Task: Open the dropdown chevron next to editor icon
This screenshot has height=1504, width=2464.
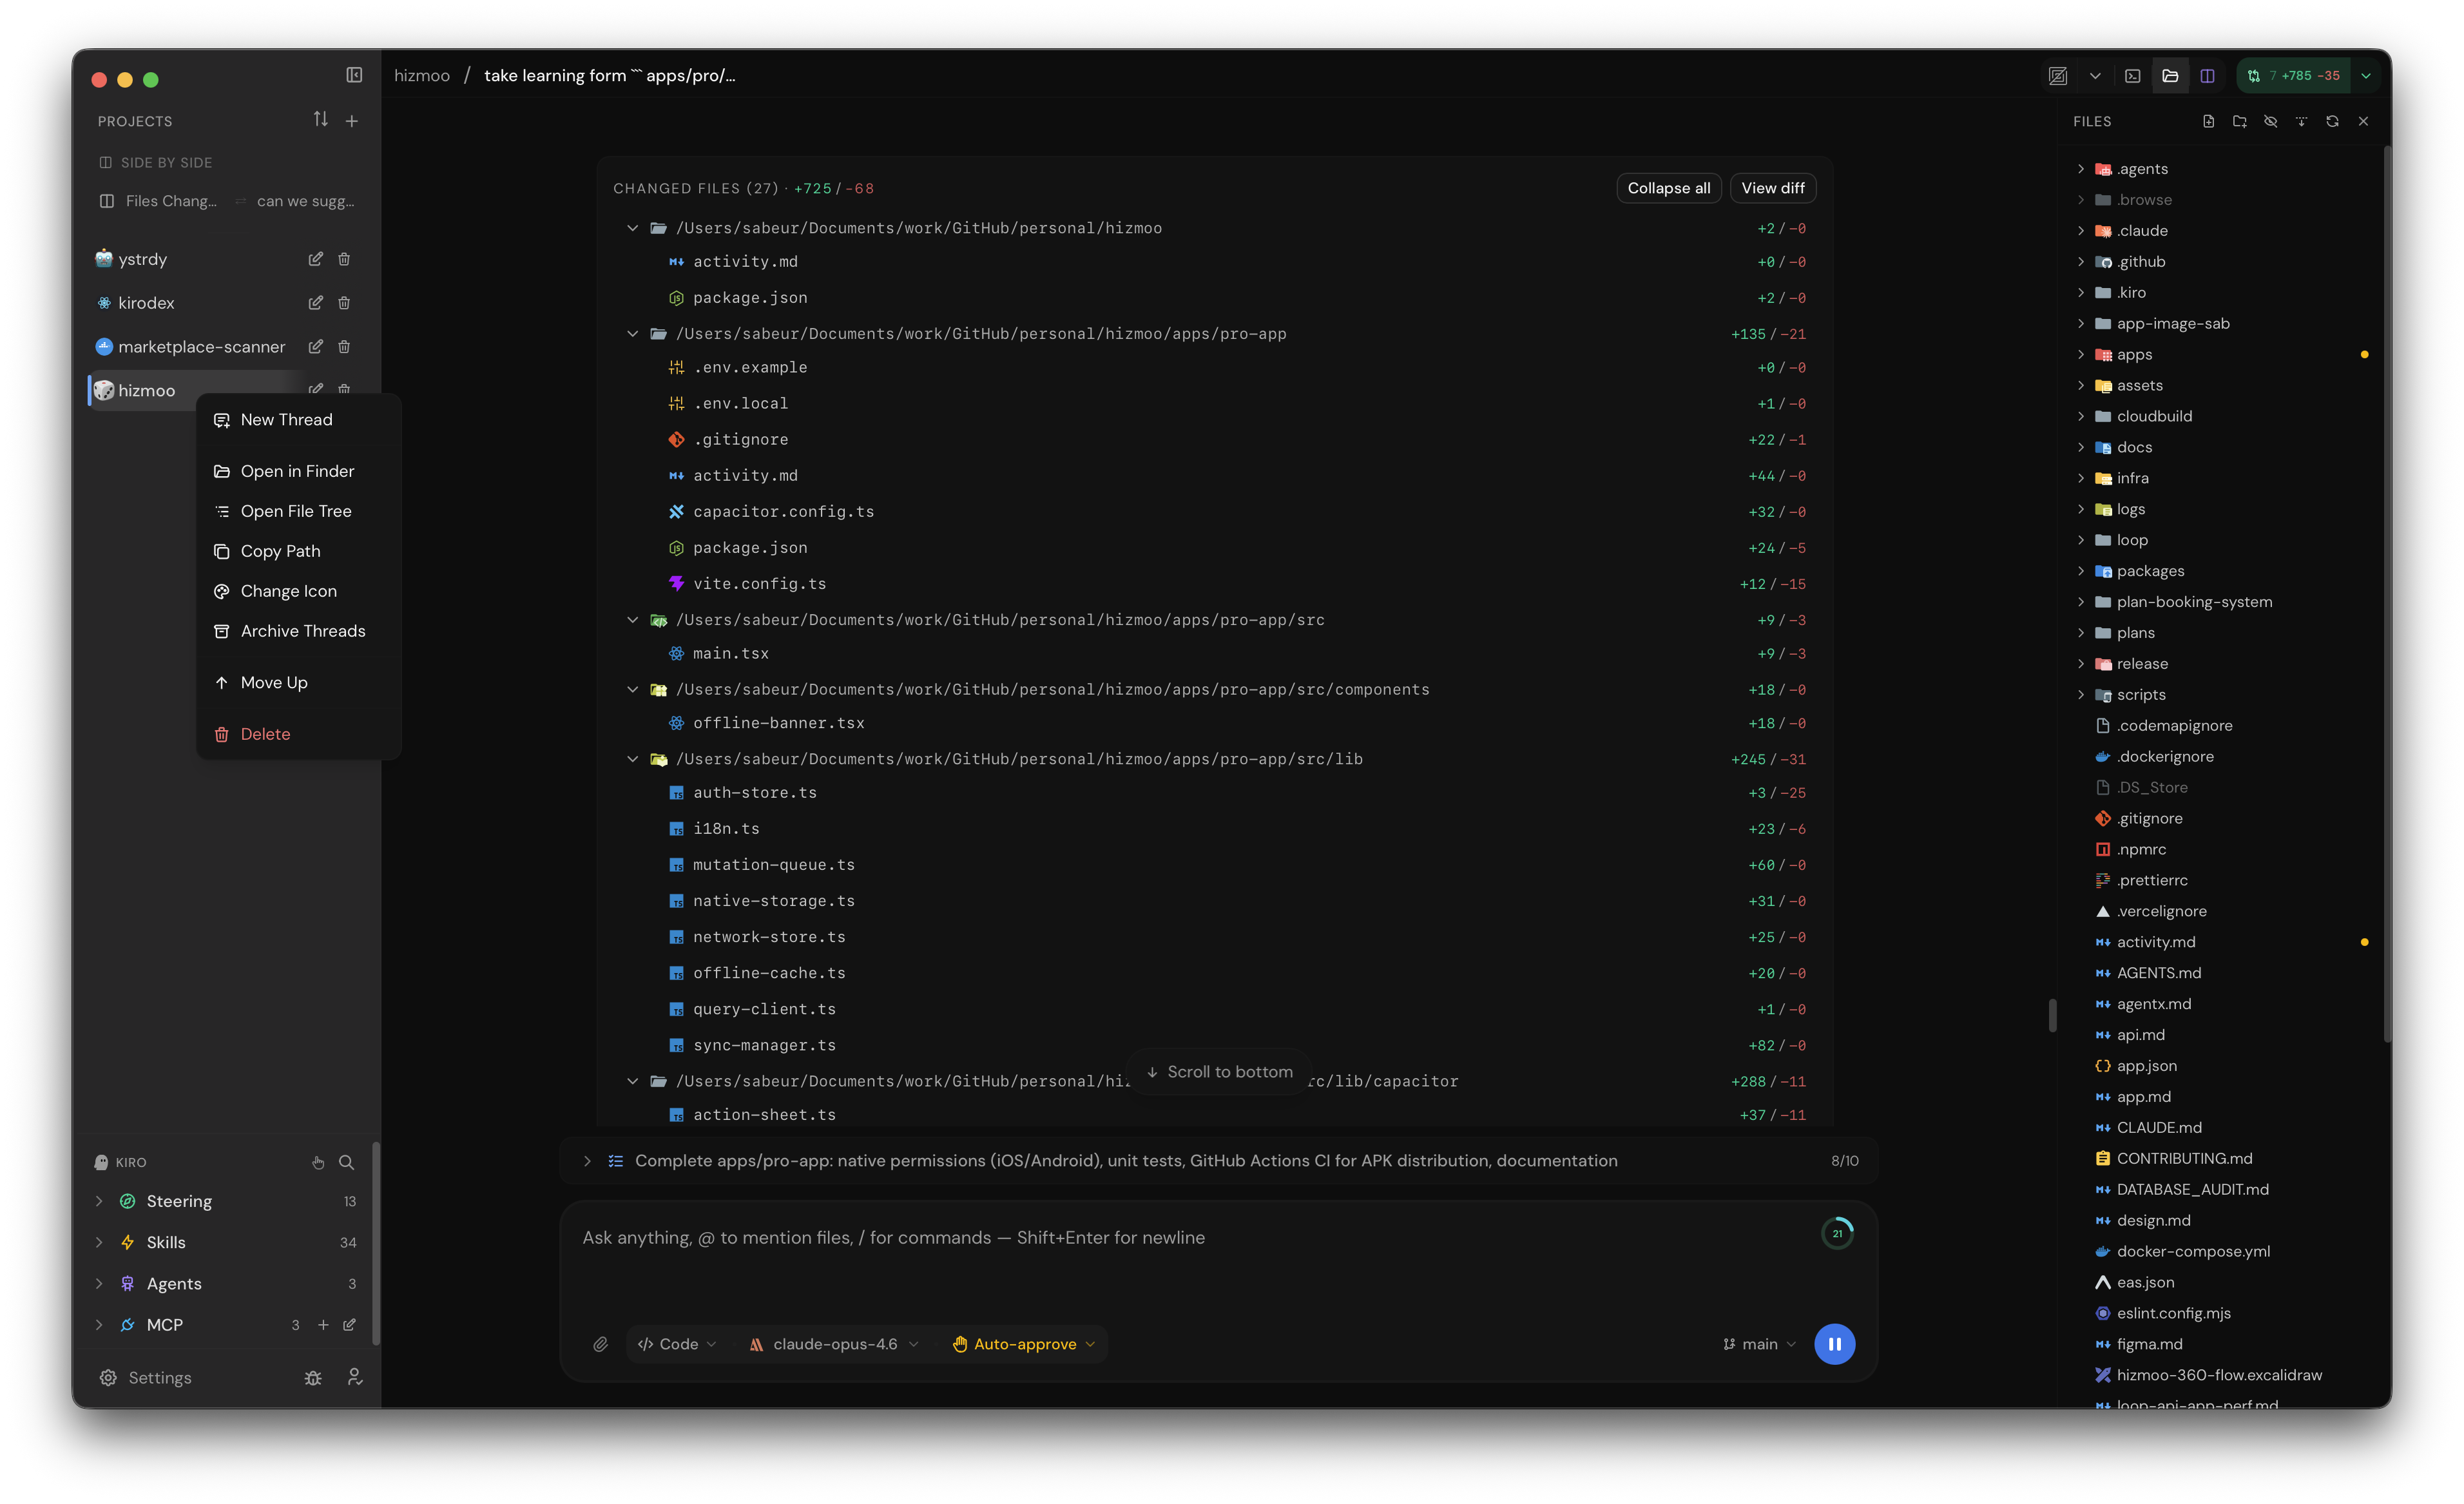Action: (2095, 76)
